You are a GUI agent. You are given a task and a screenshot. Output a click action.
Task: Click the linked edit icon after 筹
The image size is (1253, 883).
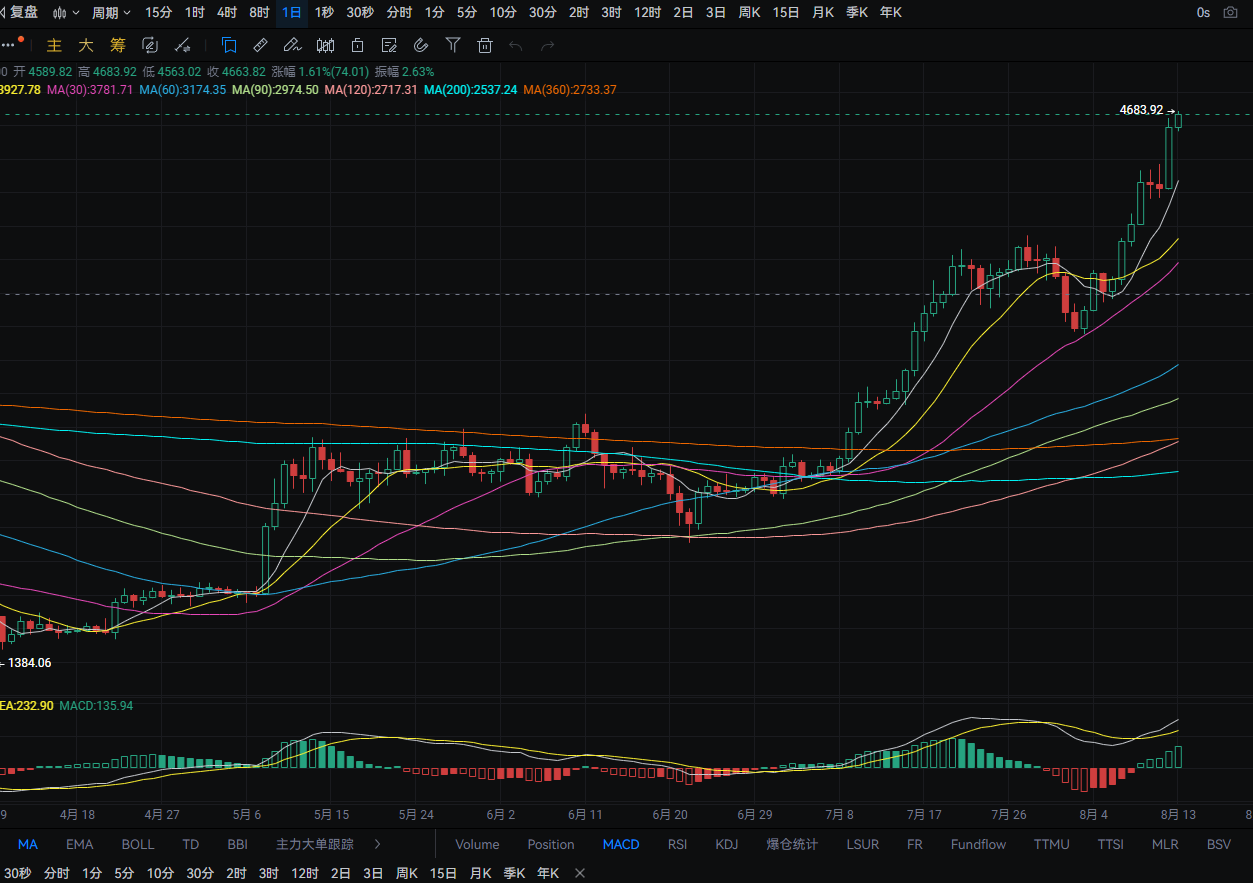(150, 45)
